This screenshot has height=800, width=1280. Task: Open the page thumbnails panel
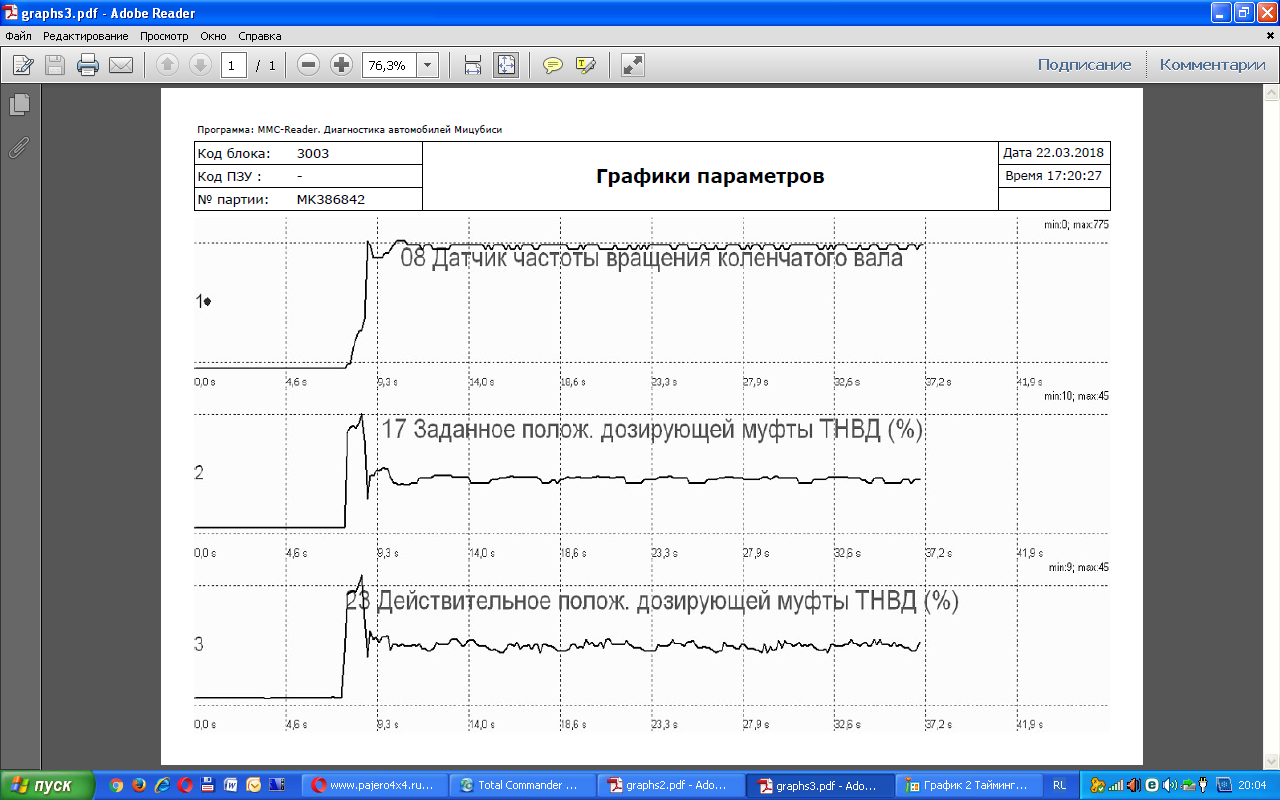pyautogui.click(x=19, y=104)
